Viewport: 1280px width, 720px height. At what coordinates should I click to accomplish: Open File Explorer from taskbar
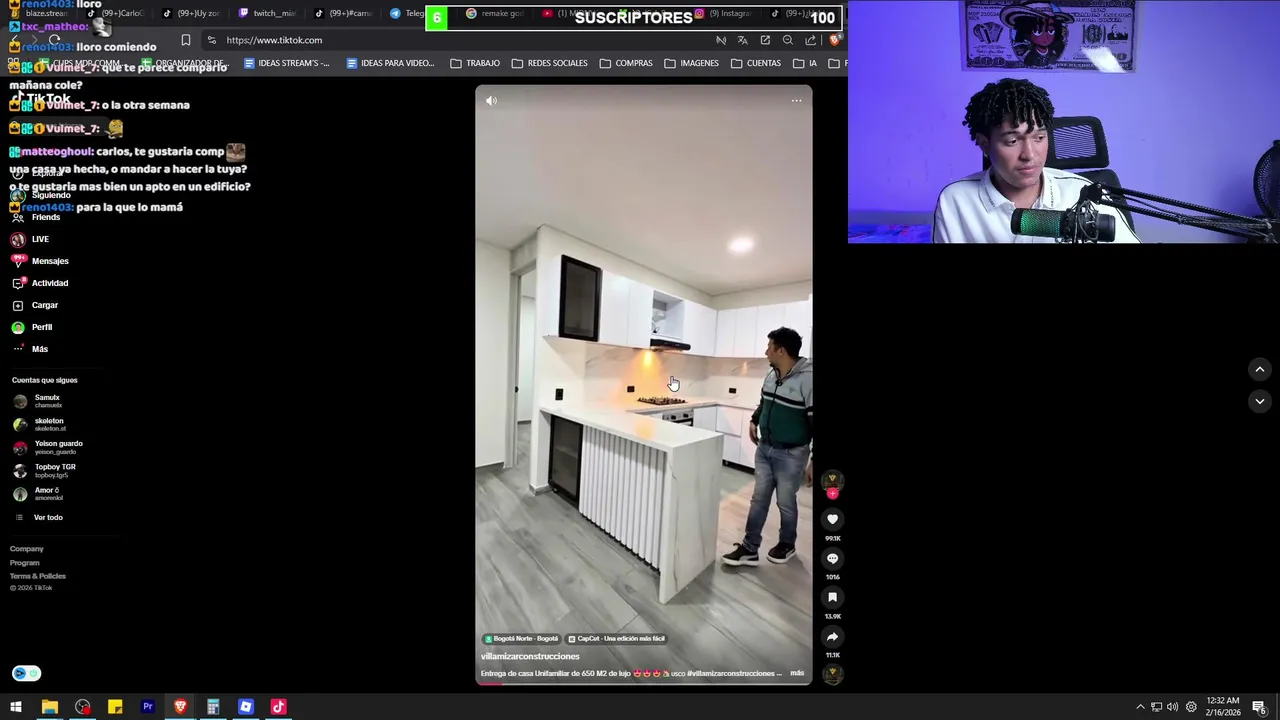coord(49,707)
